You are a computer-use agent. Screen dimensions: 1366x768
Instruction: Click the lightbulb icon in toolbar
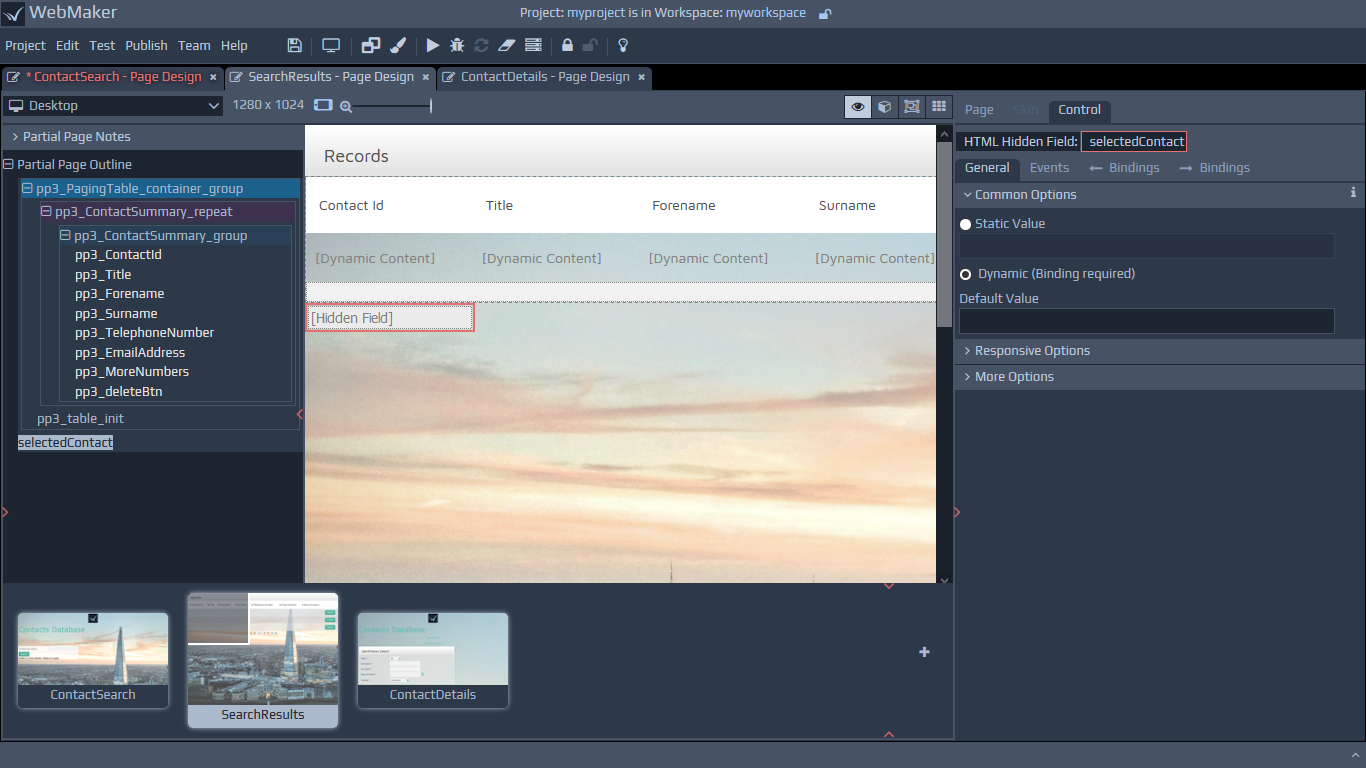click(623, 45)
